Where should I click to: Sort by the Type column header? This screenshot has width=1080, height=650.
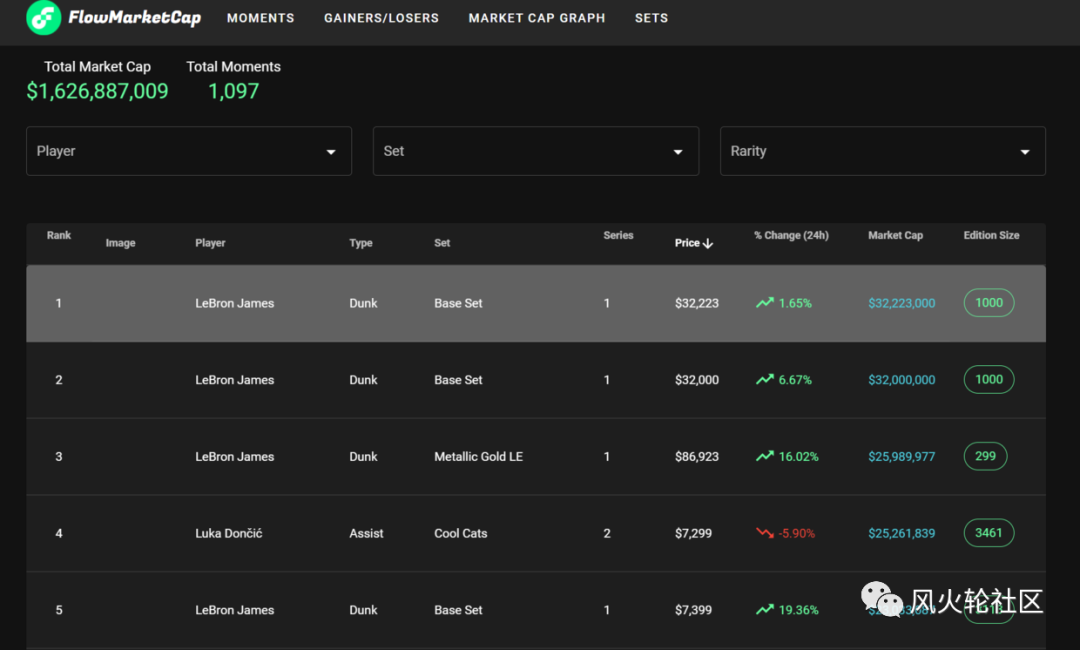361,243
